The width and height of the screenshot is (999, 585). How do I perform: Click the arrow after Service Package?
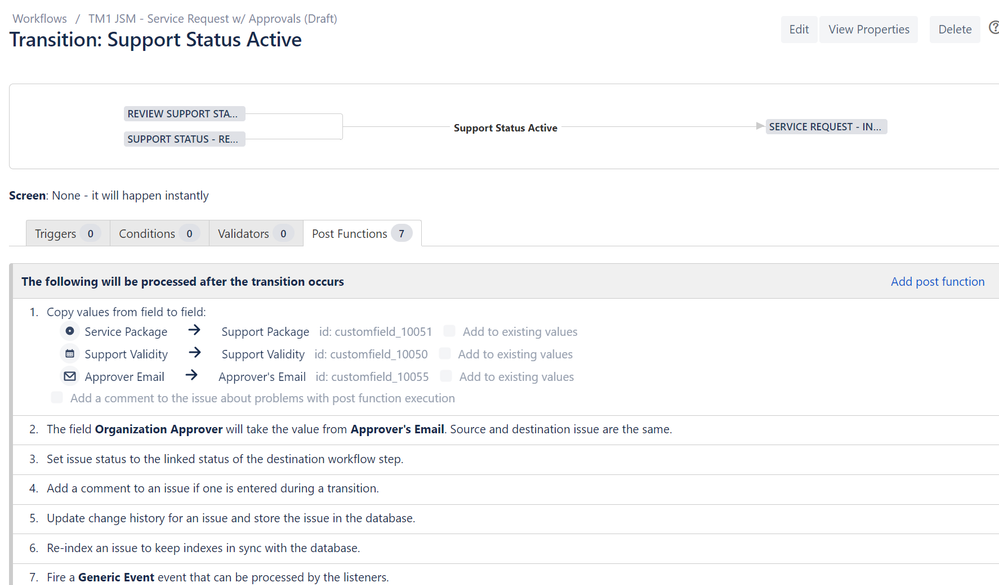[194, 330]
